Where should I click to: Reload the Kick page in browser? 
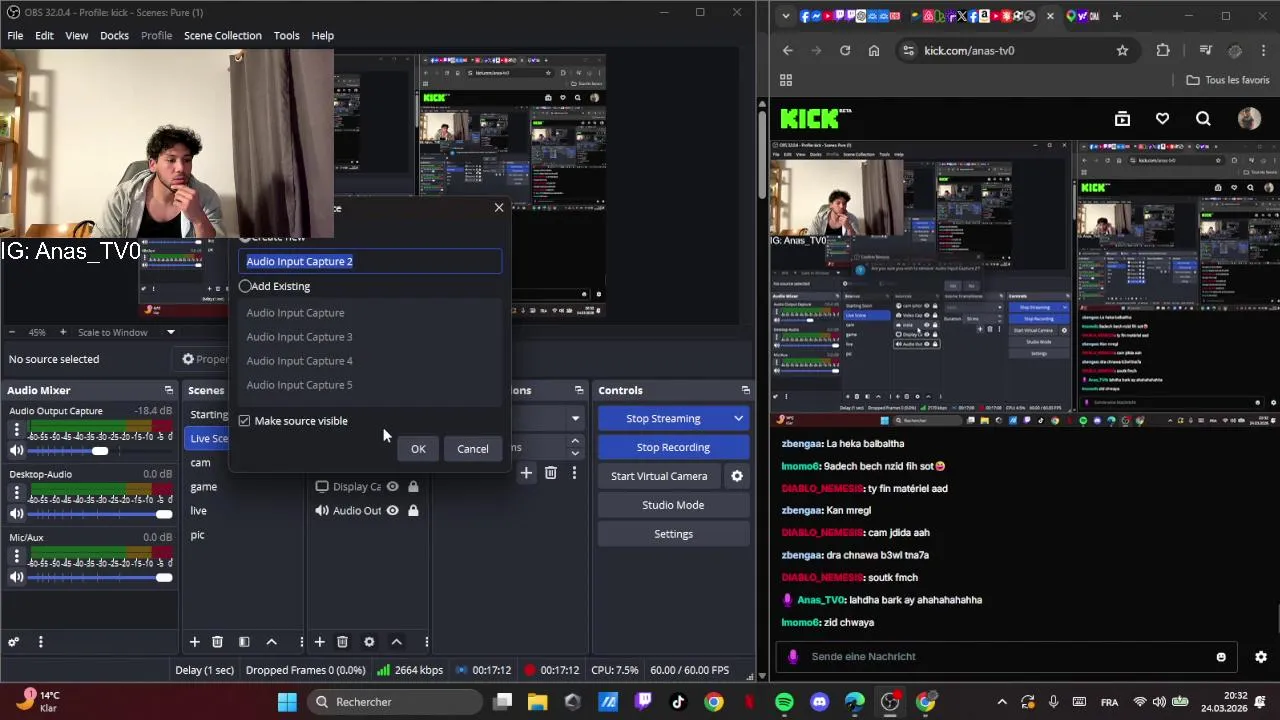tap(845, 51)
